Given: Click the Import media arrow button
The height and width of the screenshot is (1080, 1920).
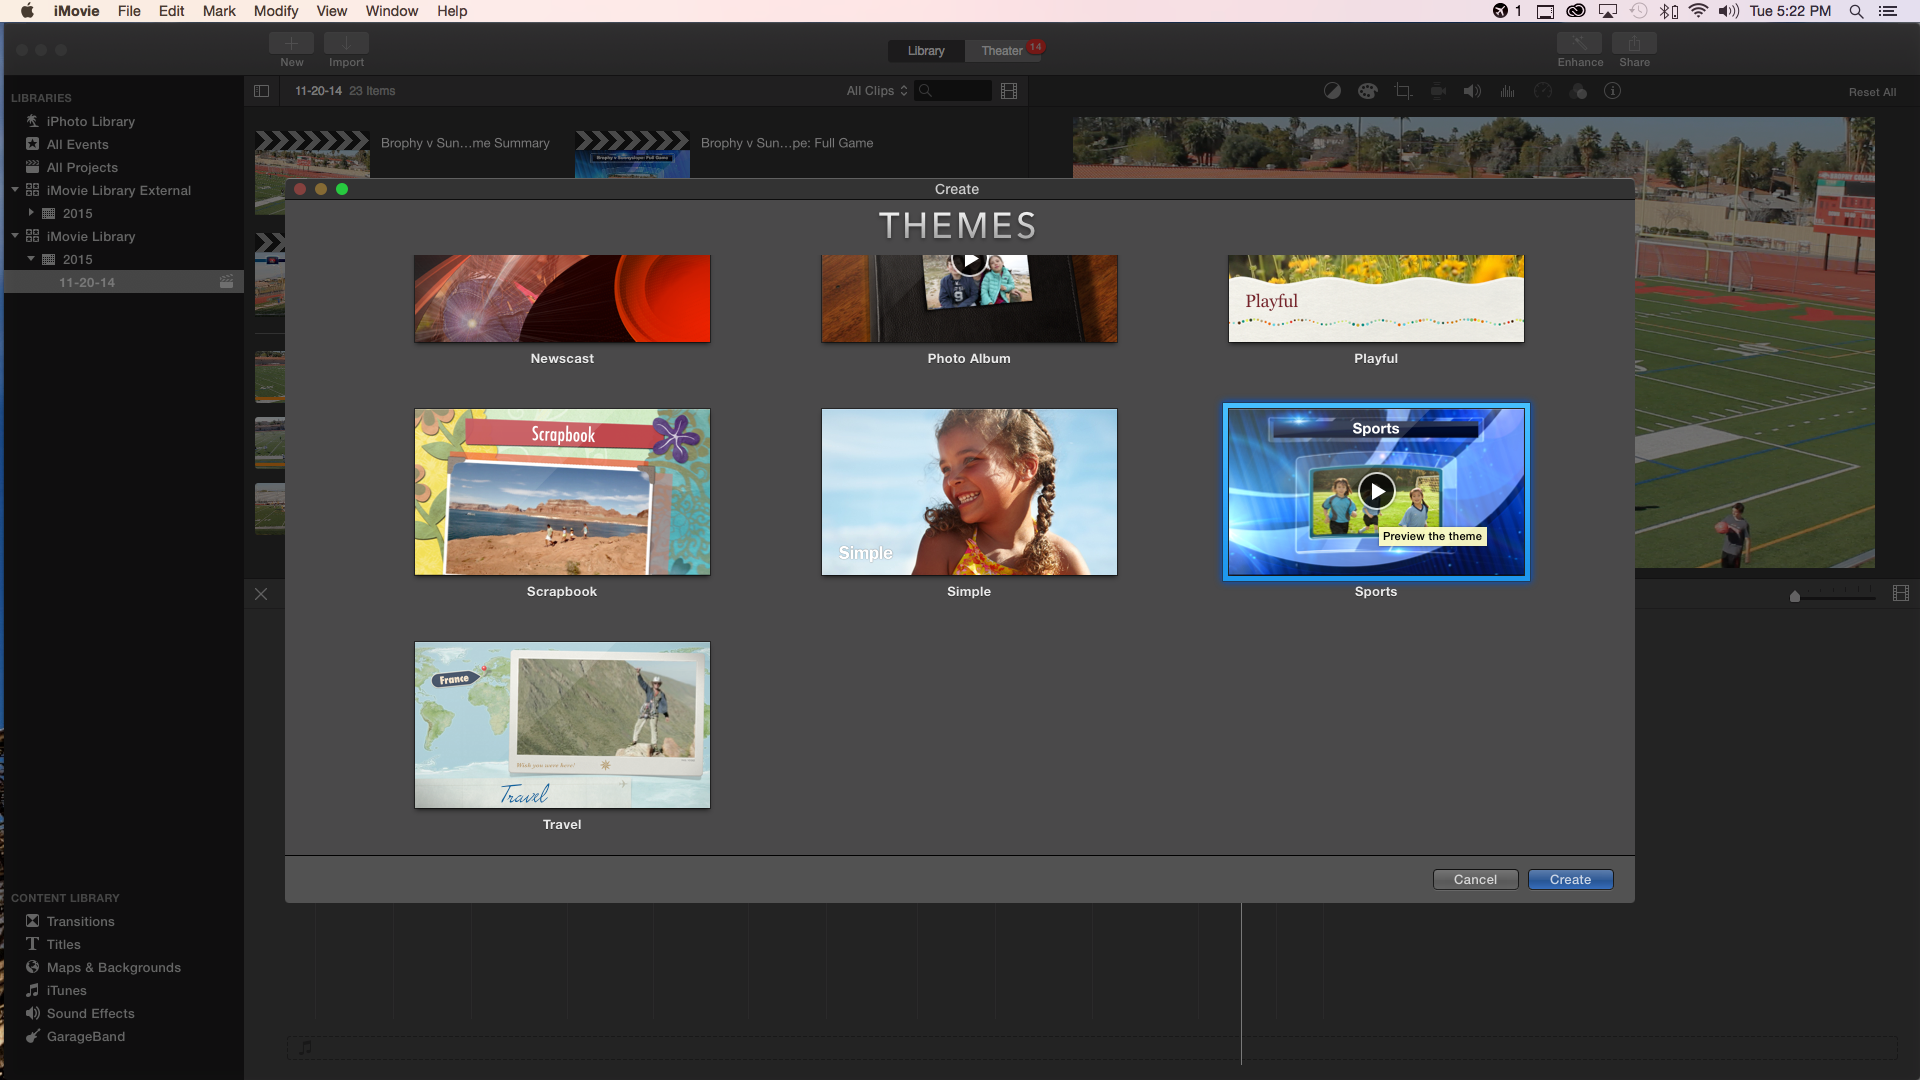Looking at the screenshot, I should [x=346, y=43].
